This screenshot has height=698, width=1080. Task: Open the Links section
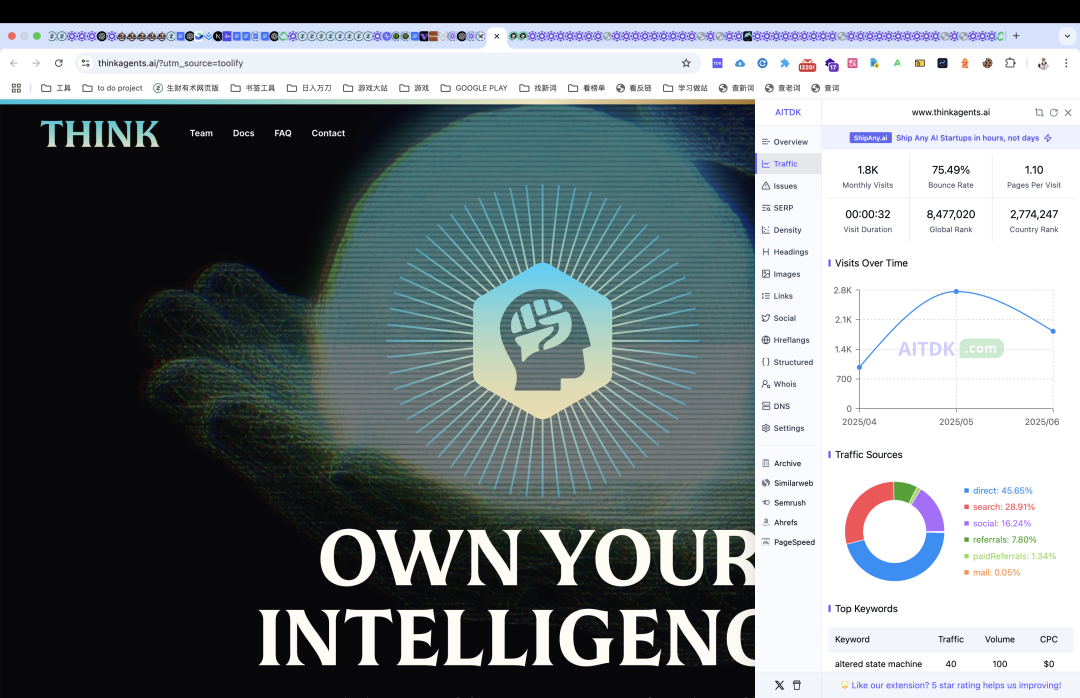(778, 296)
